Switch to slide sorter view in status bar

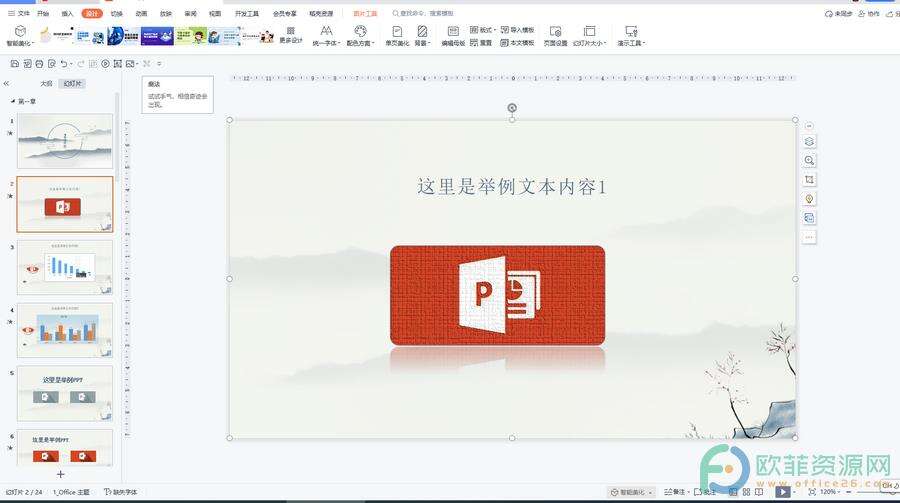click(x=746, y=492)
